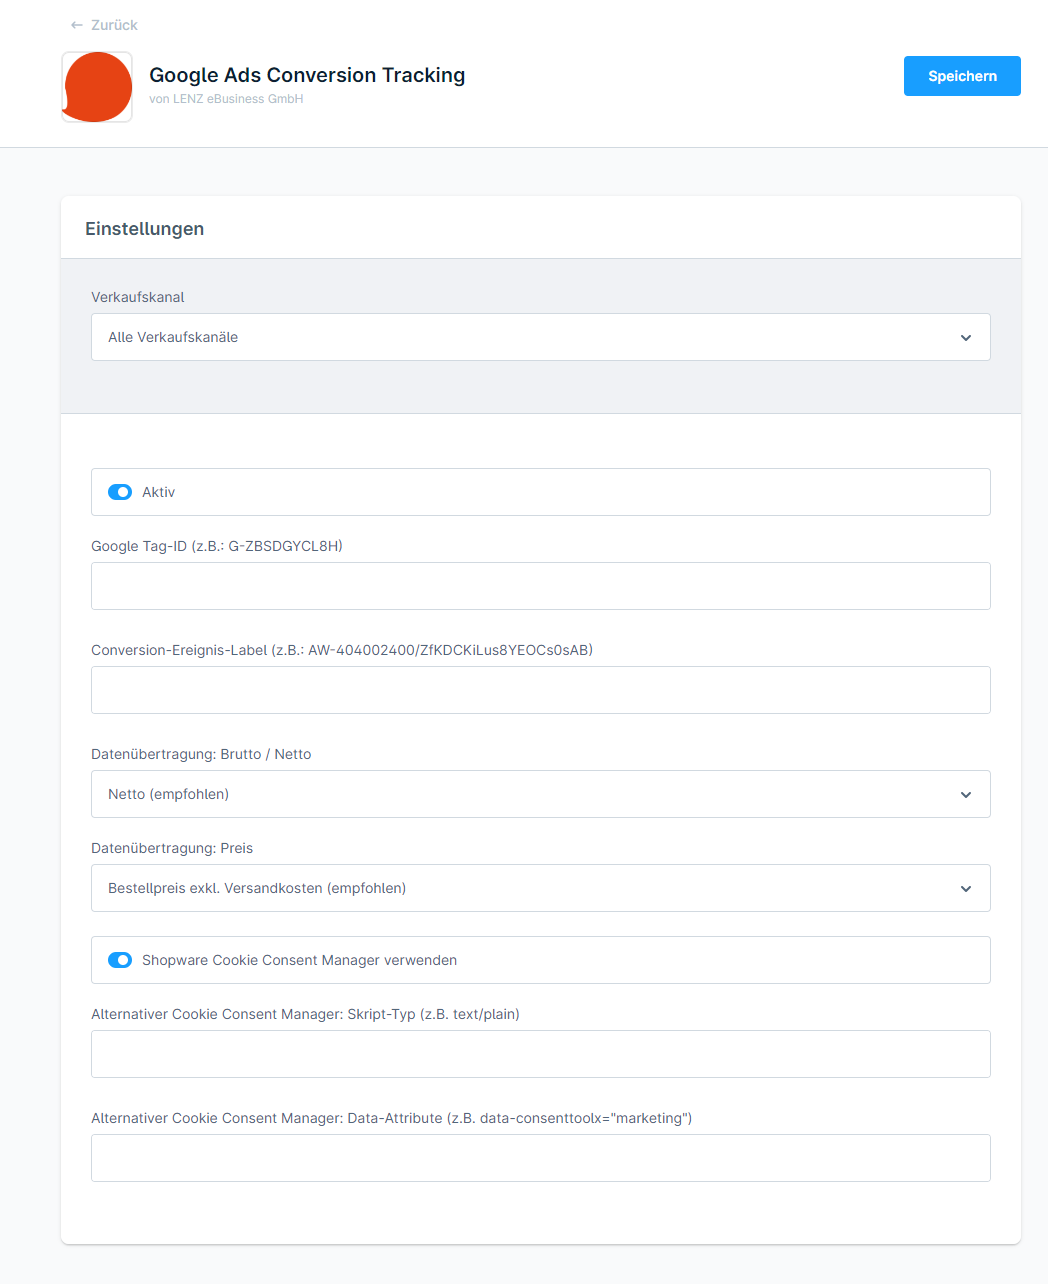Viewport: 1048px width, 1284px height.
Task: Click the Zurück link text
Action: click(x=114, y=25)
